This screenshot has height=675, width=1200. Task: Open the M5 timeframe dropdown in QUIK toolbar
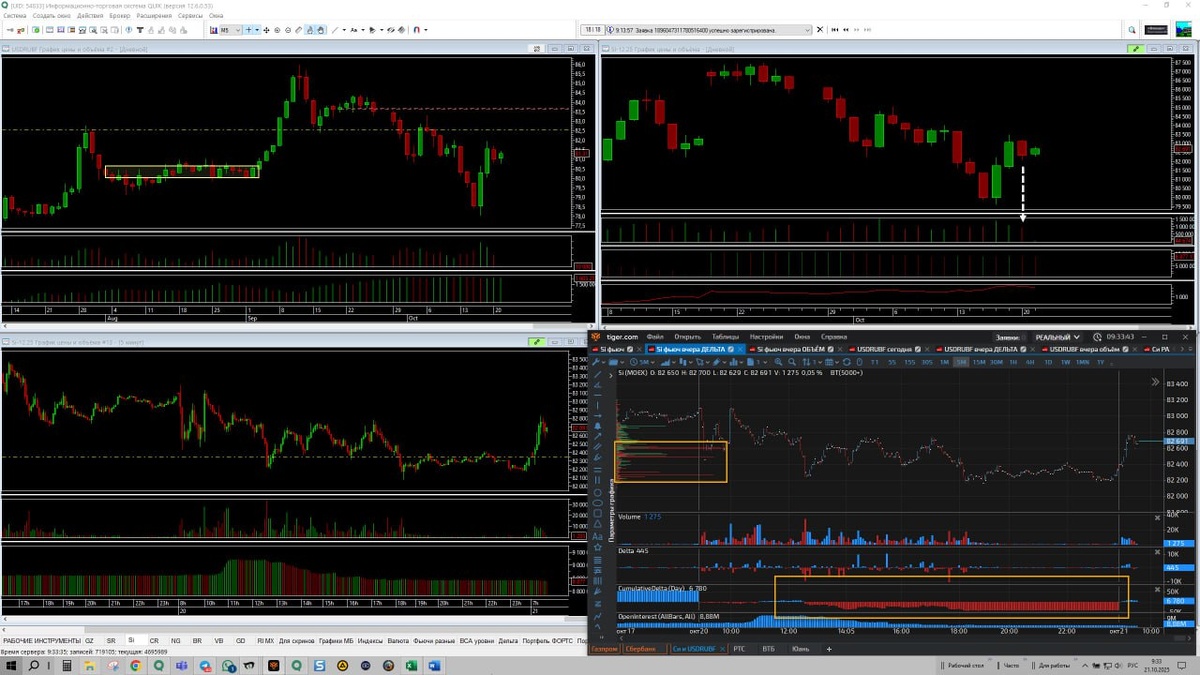[x=231, y=30]
